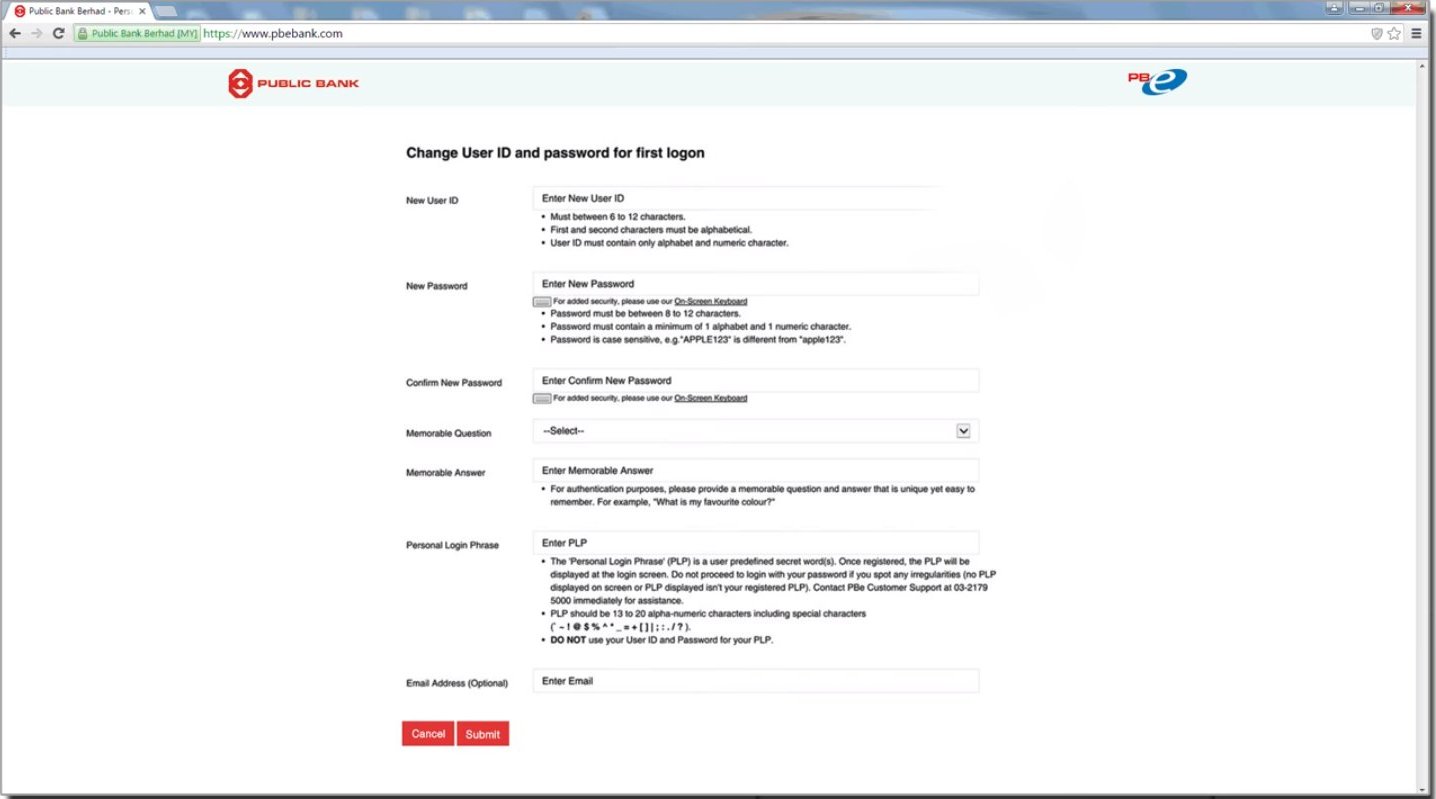Click 'DO NOT use your User ID and Password' text
Image resolution: width=1436 pixels, height=799 pixels.
(x=662, y=640)
